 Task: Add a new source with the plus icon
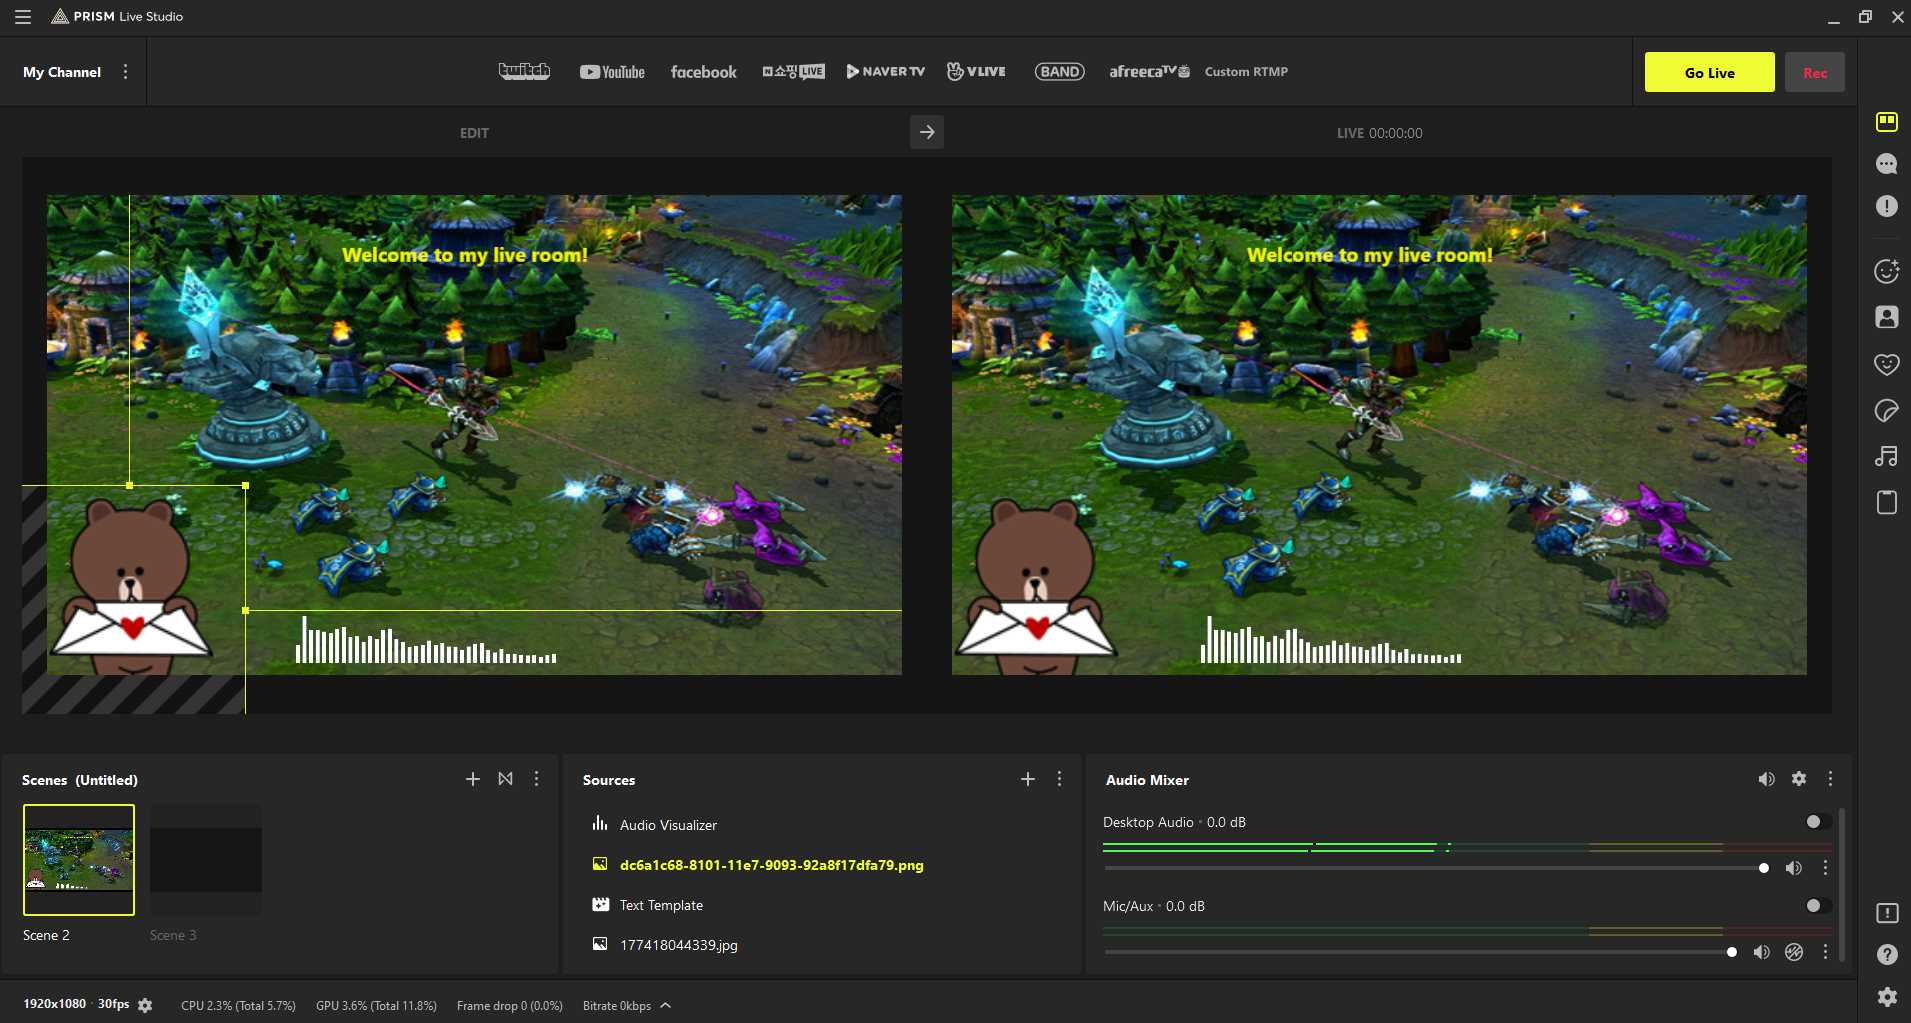1027,778
